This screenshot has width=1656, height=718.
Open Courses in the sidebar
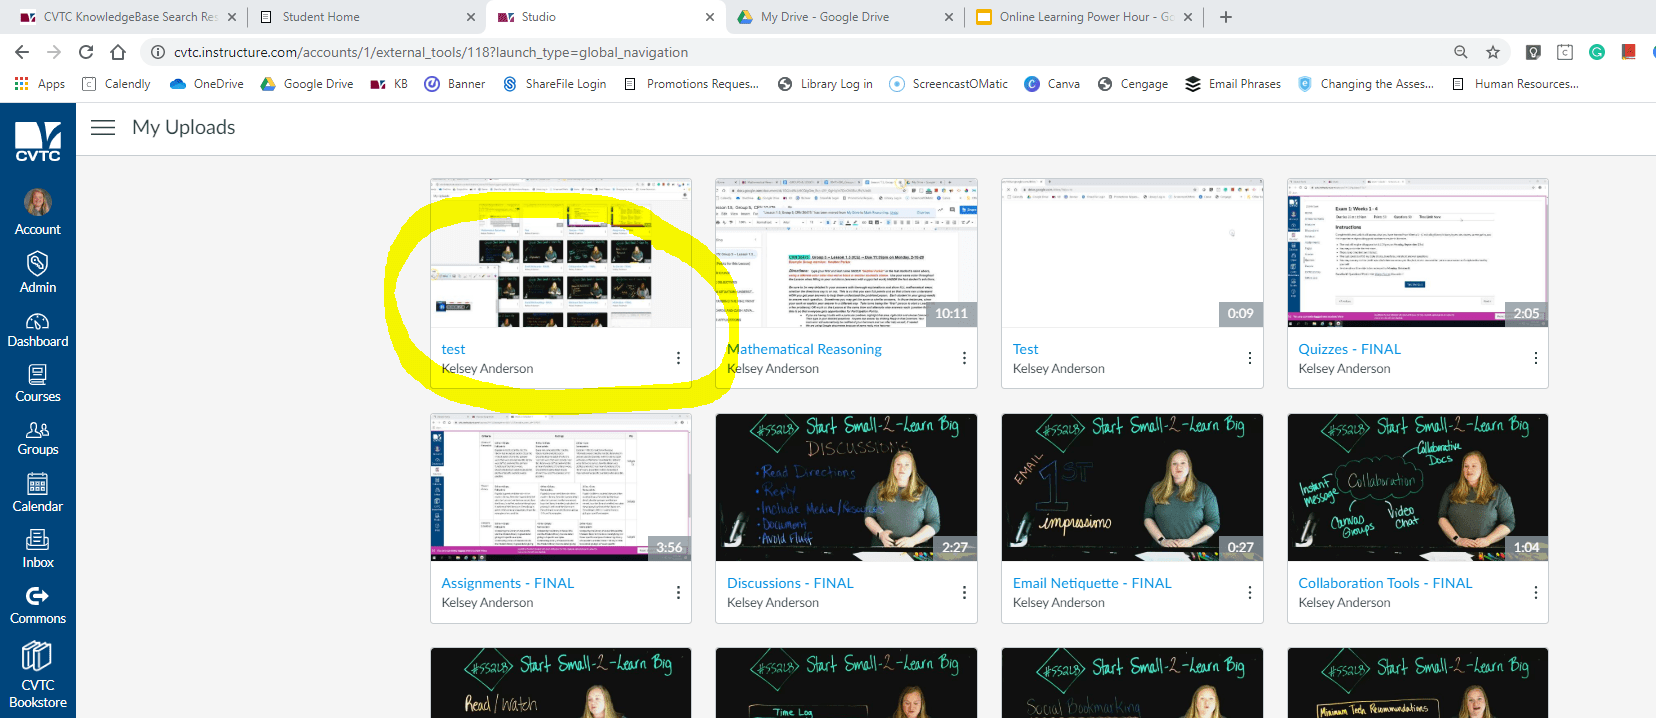point(38,383)
